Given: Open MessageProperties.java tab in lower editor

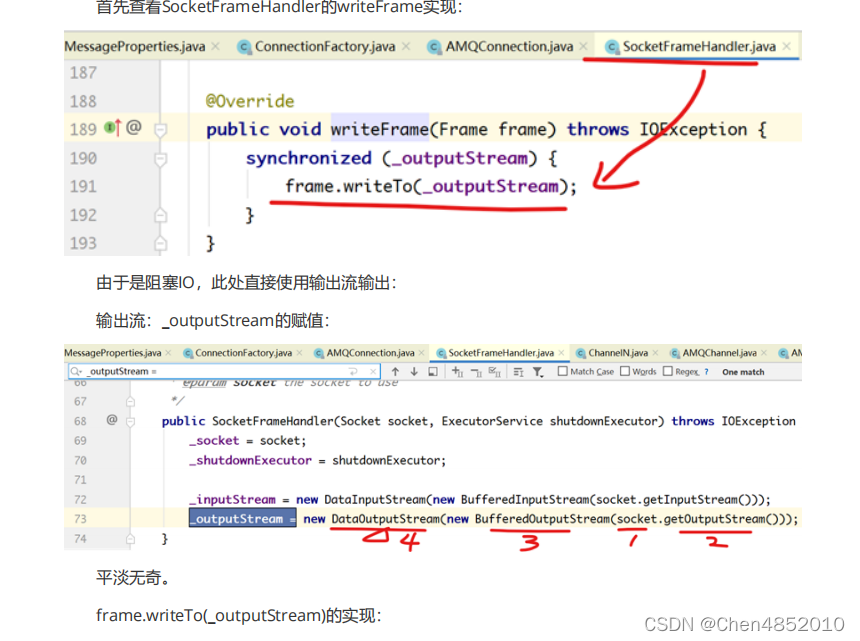Looking at the screenshot, I should (x=112, y=353).
